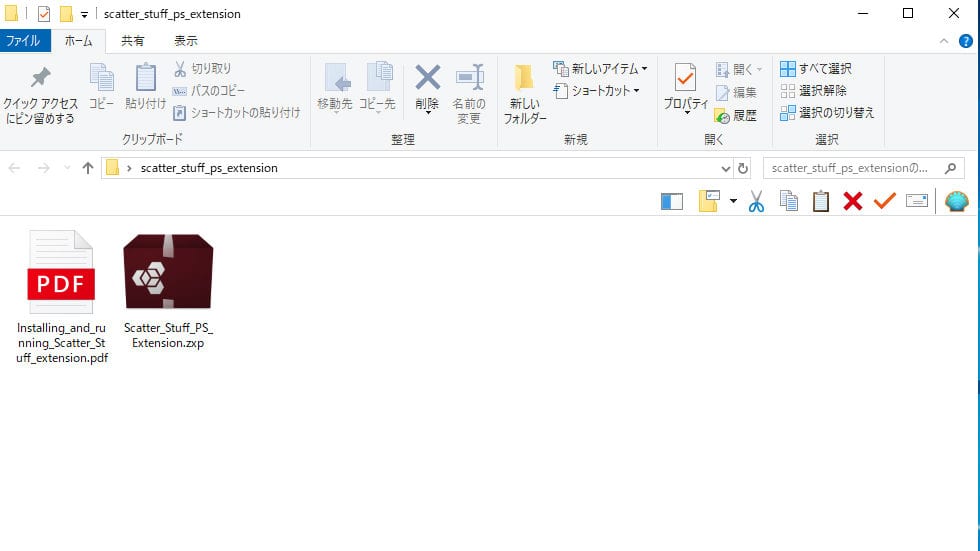
Task: Click the ribbon Open (開く) button
Action: tap(739, 69)
